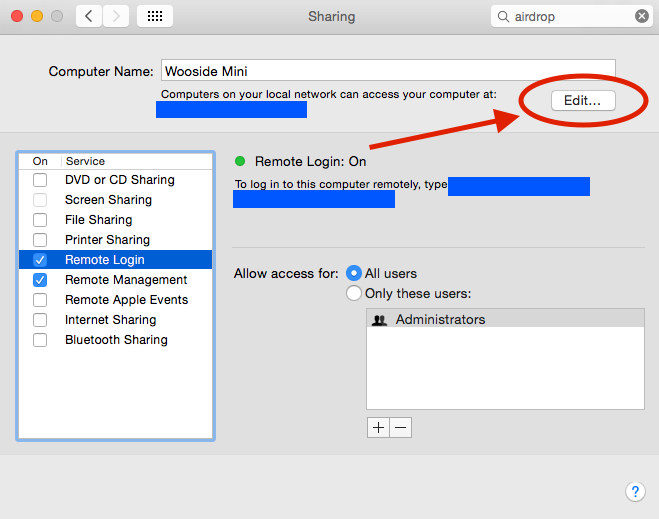
Task: Select Remote Login service row
Action: click(x=116, y=260)
